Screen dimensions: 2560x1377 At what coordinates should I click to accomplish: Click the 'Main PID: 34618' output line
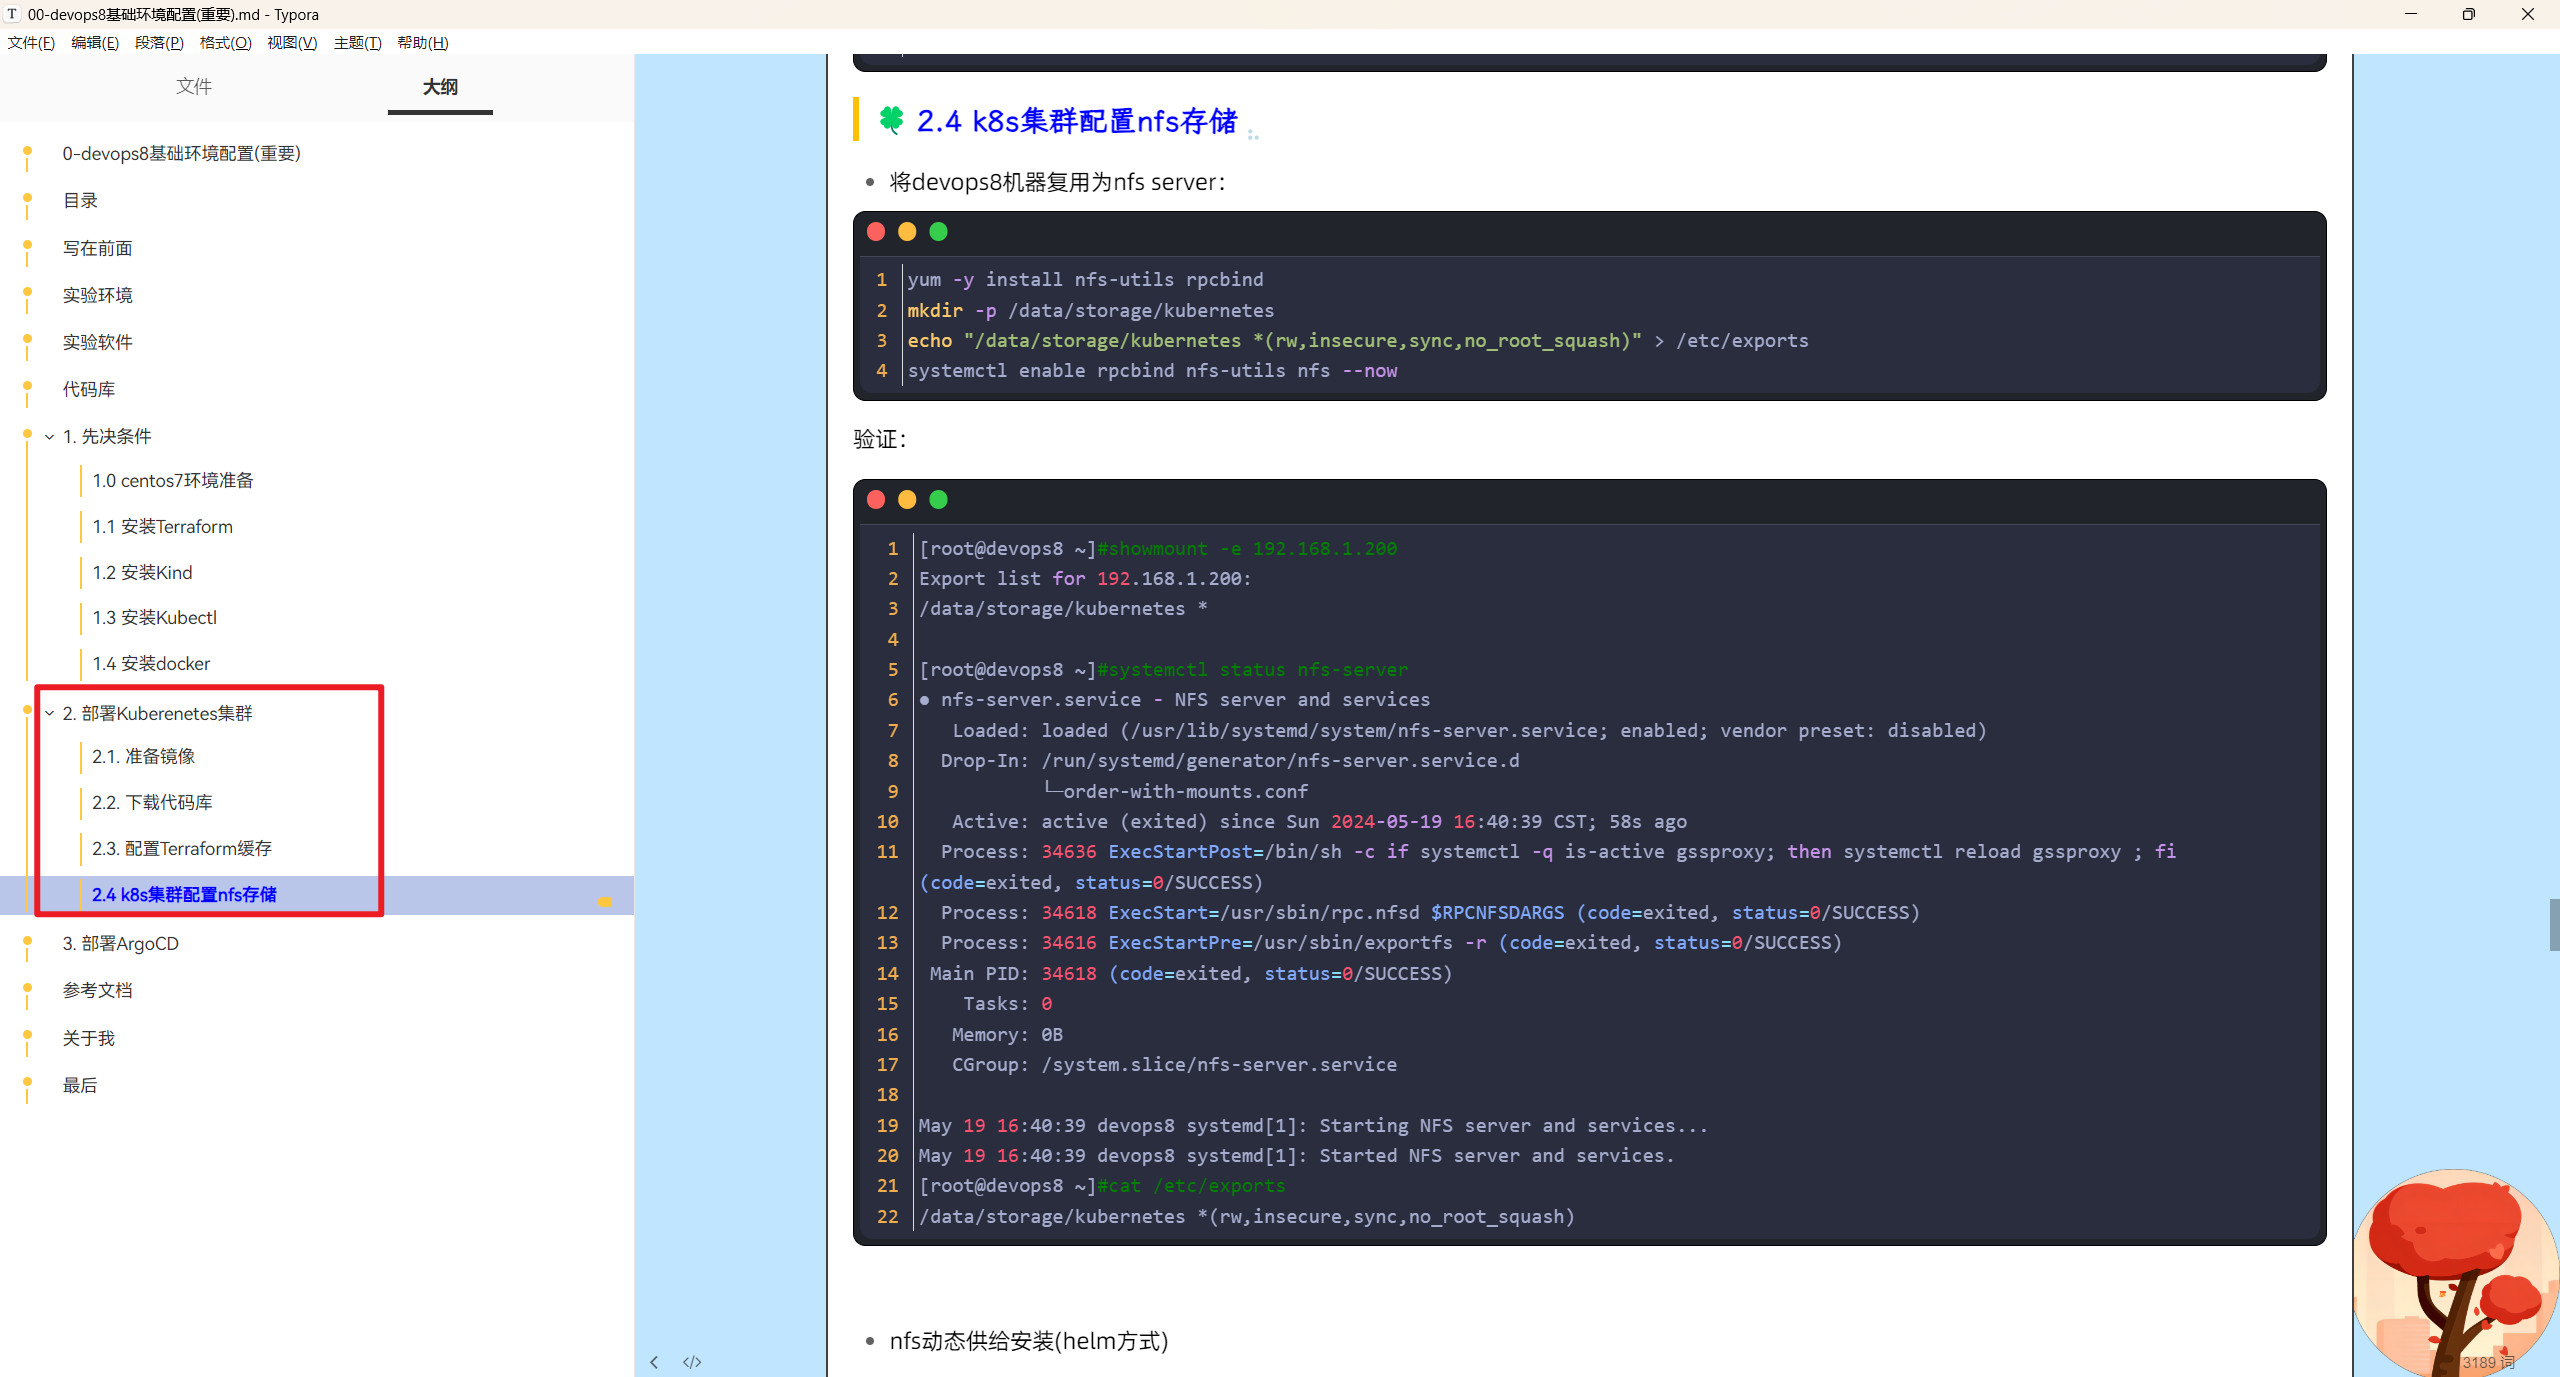(1190, 974)
